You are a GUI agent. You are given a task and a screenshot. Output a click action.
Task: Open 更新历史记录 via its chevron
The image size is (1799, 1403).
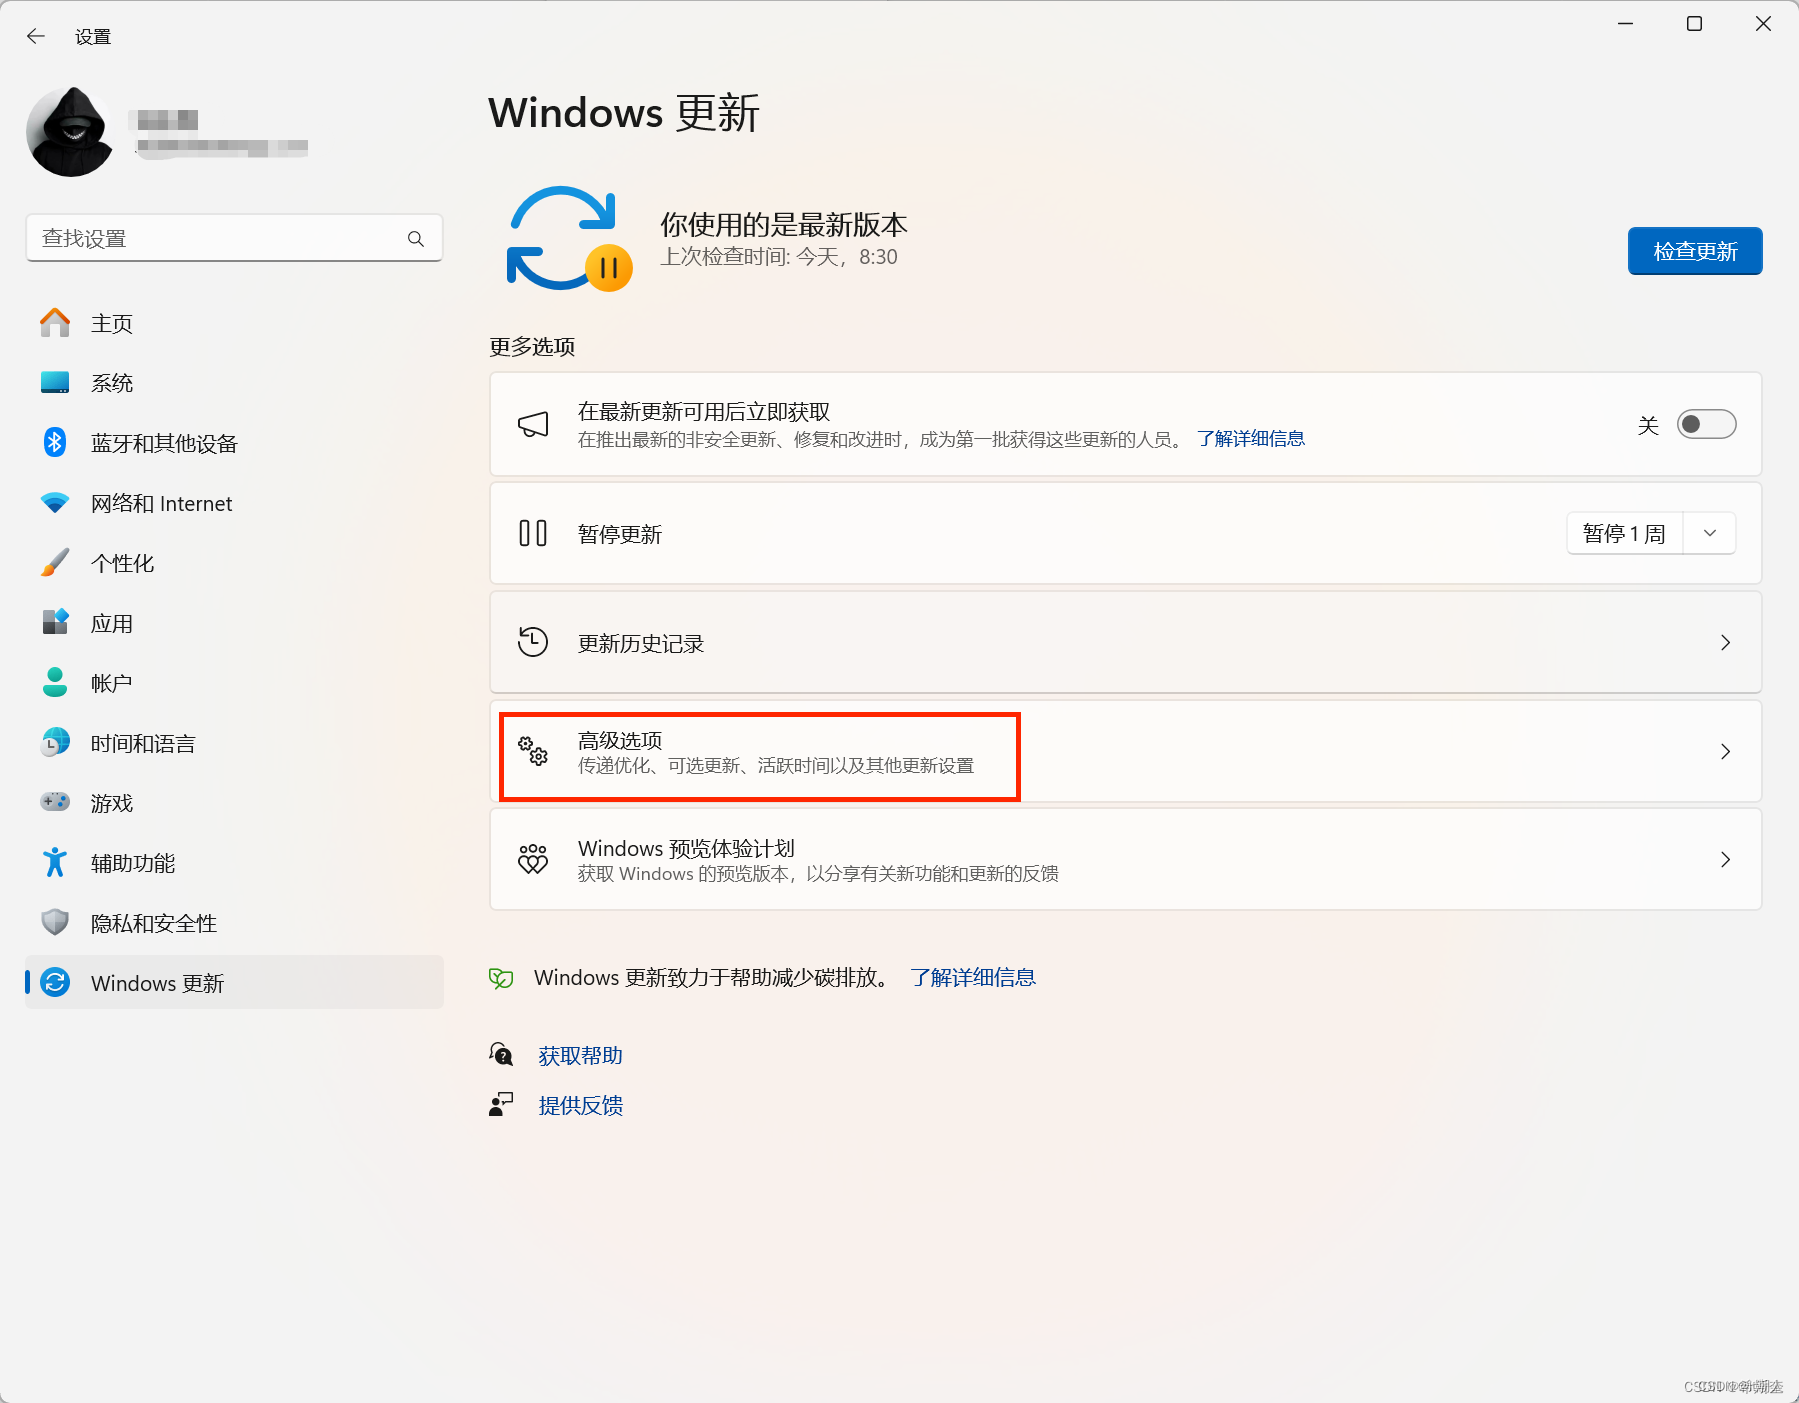click(x=1725, y=642)
